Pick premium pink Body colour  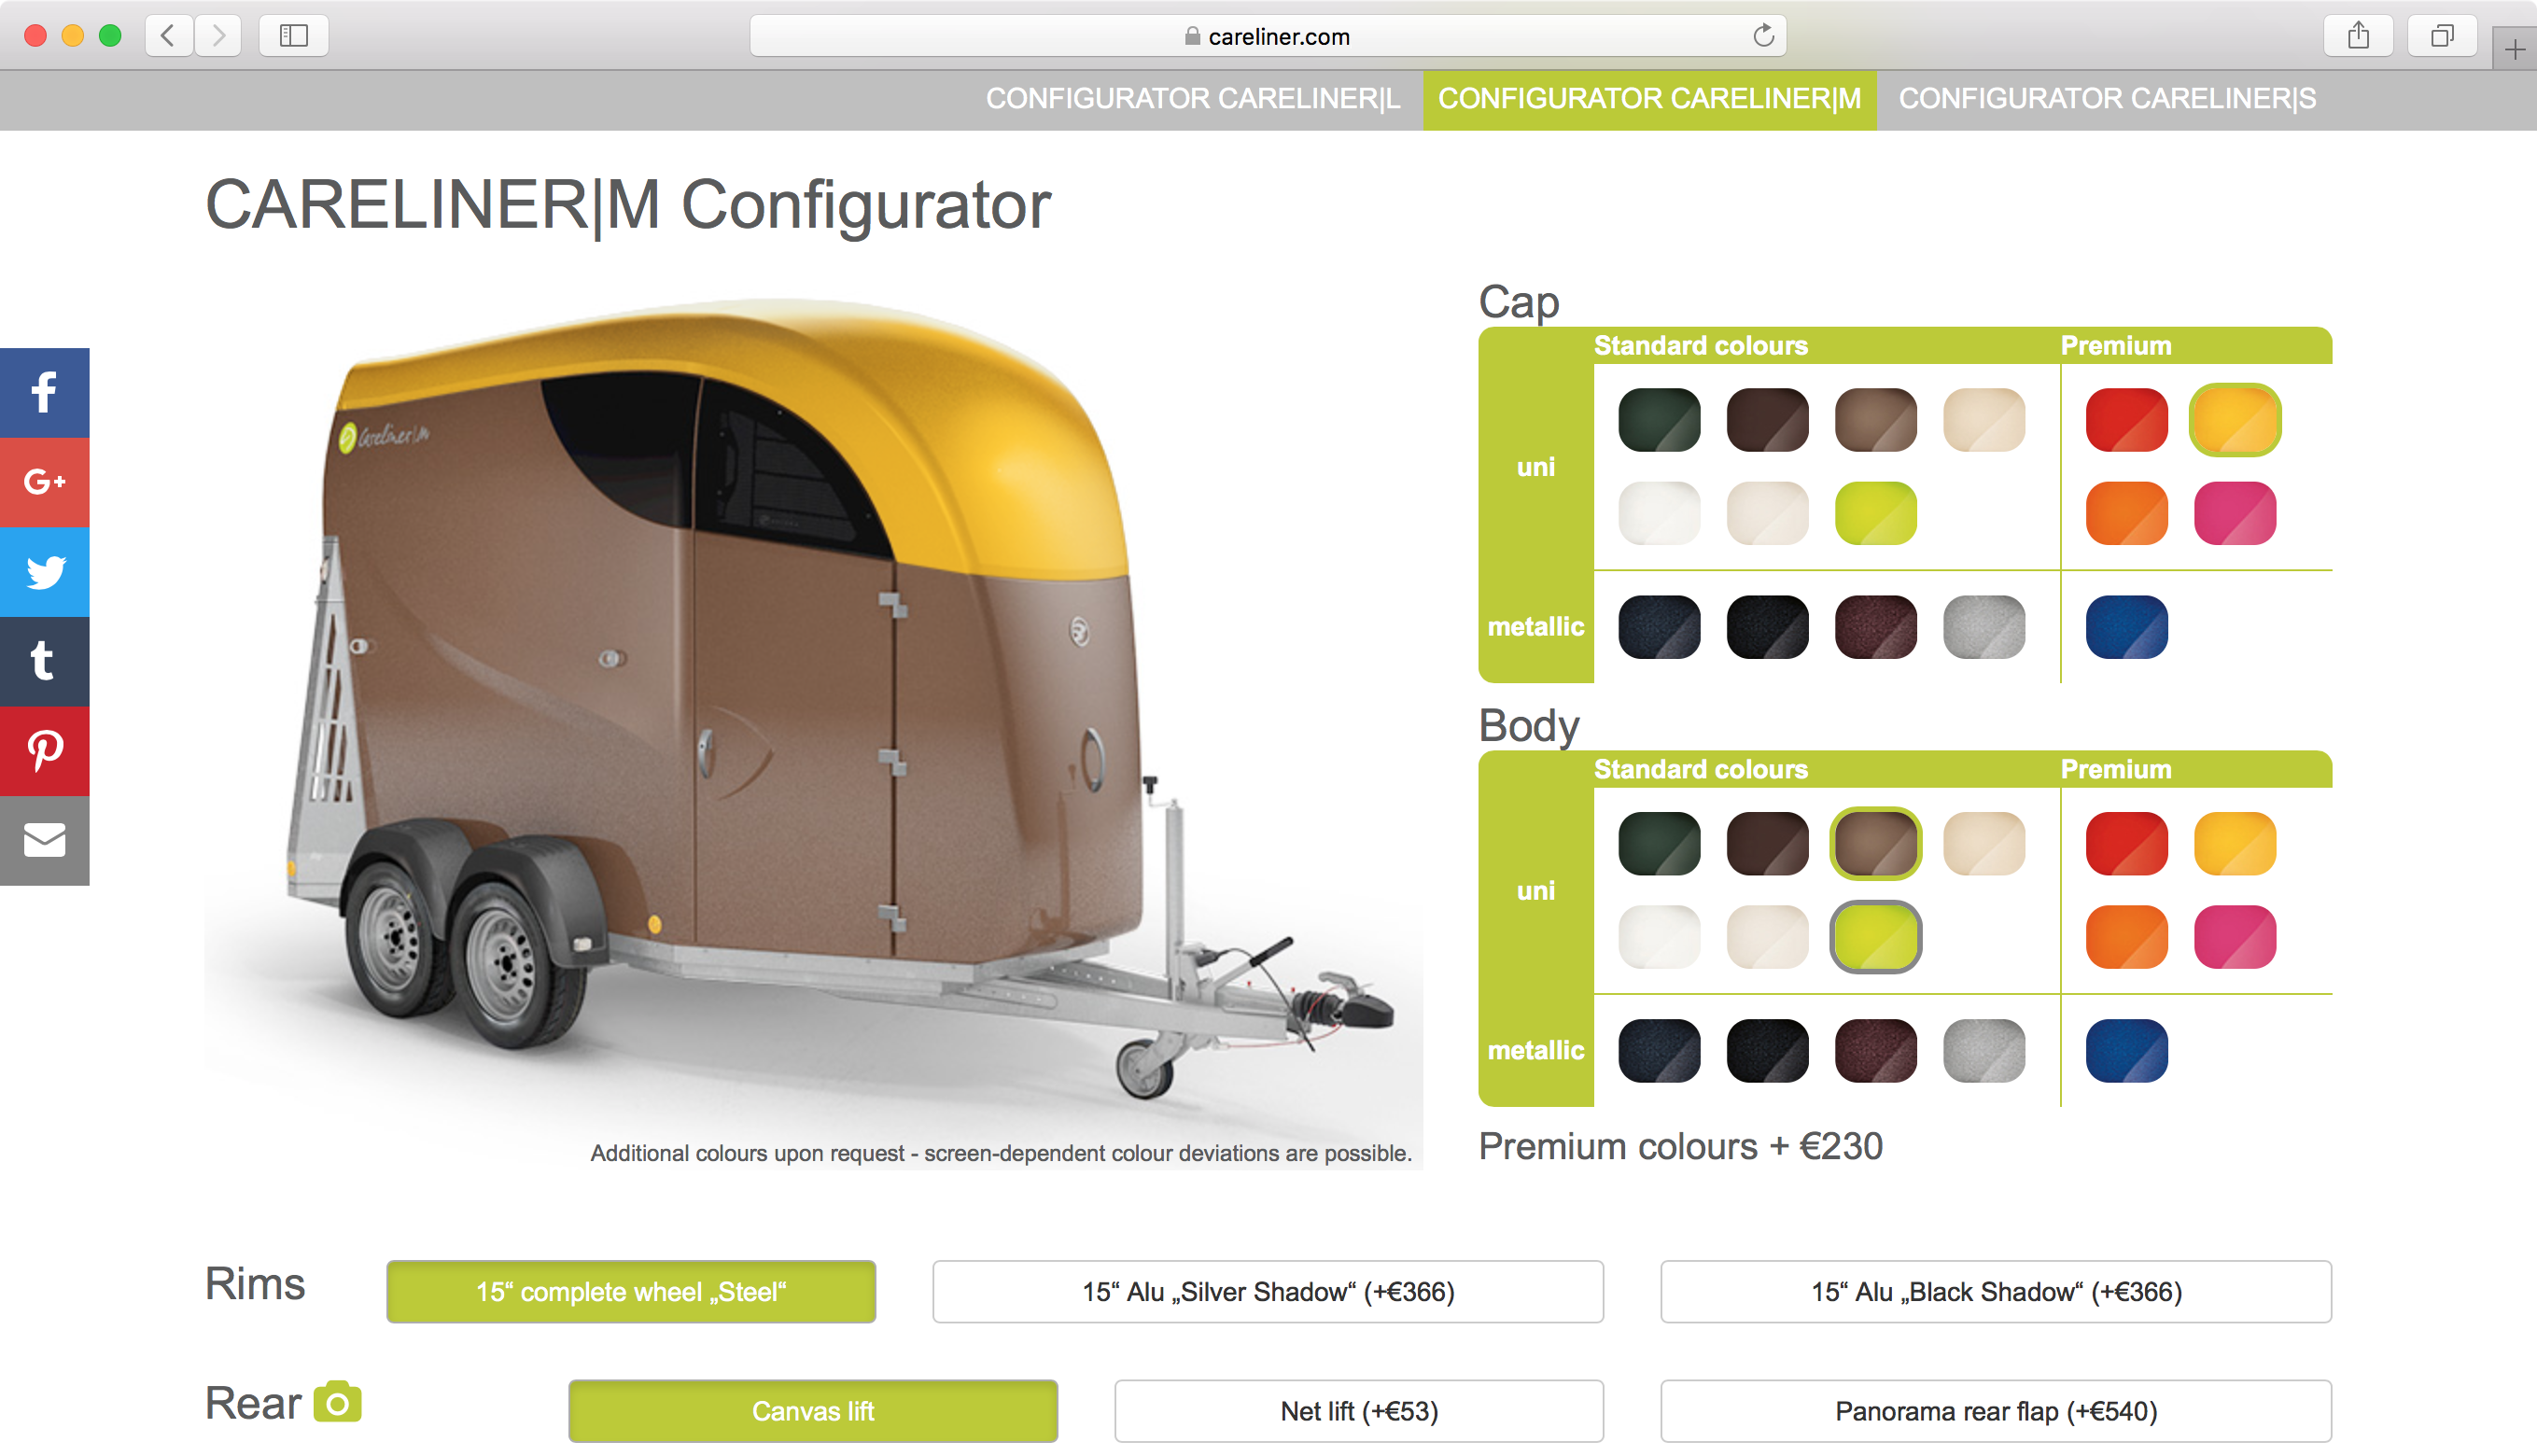(x=2235, y=937)
